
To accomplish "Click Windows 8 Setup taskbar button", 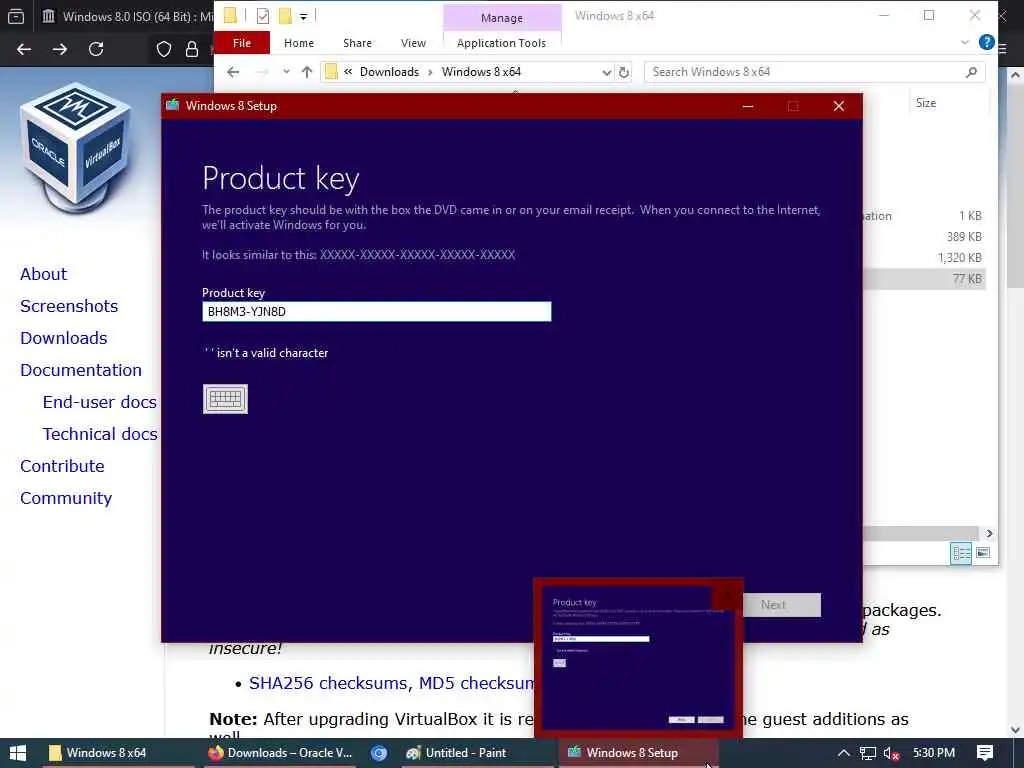I will click(x=639, y=753).
